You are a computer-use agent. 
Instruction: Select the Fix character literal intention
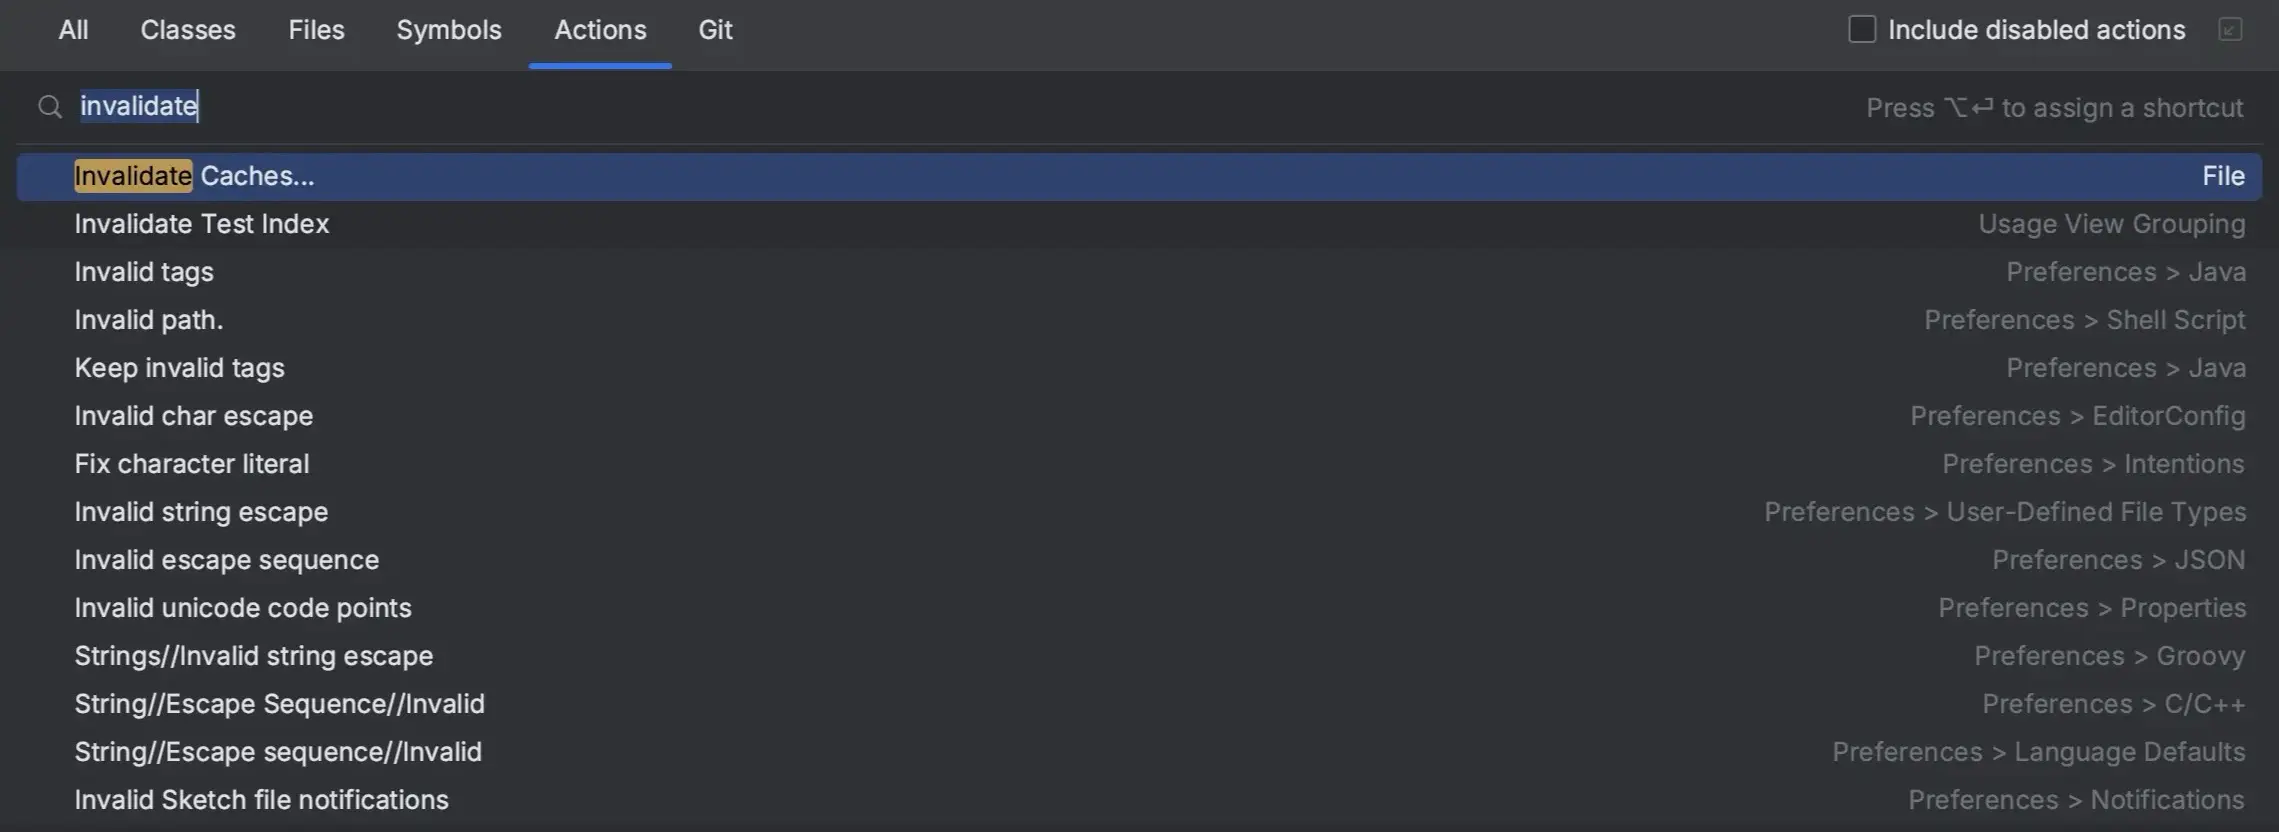tap(192, 463)
